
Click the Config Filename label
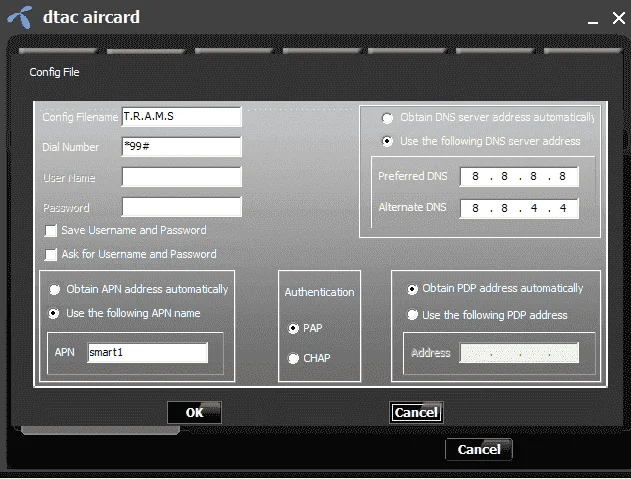[x=80, y=117]
